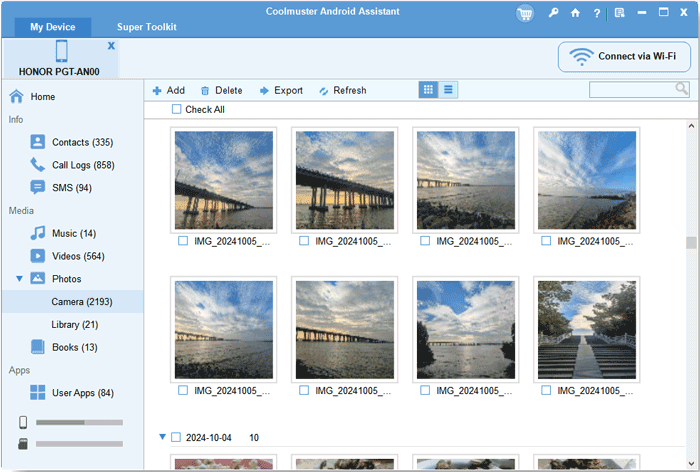Open the stone staircase photo thumbnail

(586, 328)
